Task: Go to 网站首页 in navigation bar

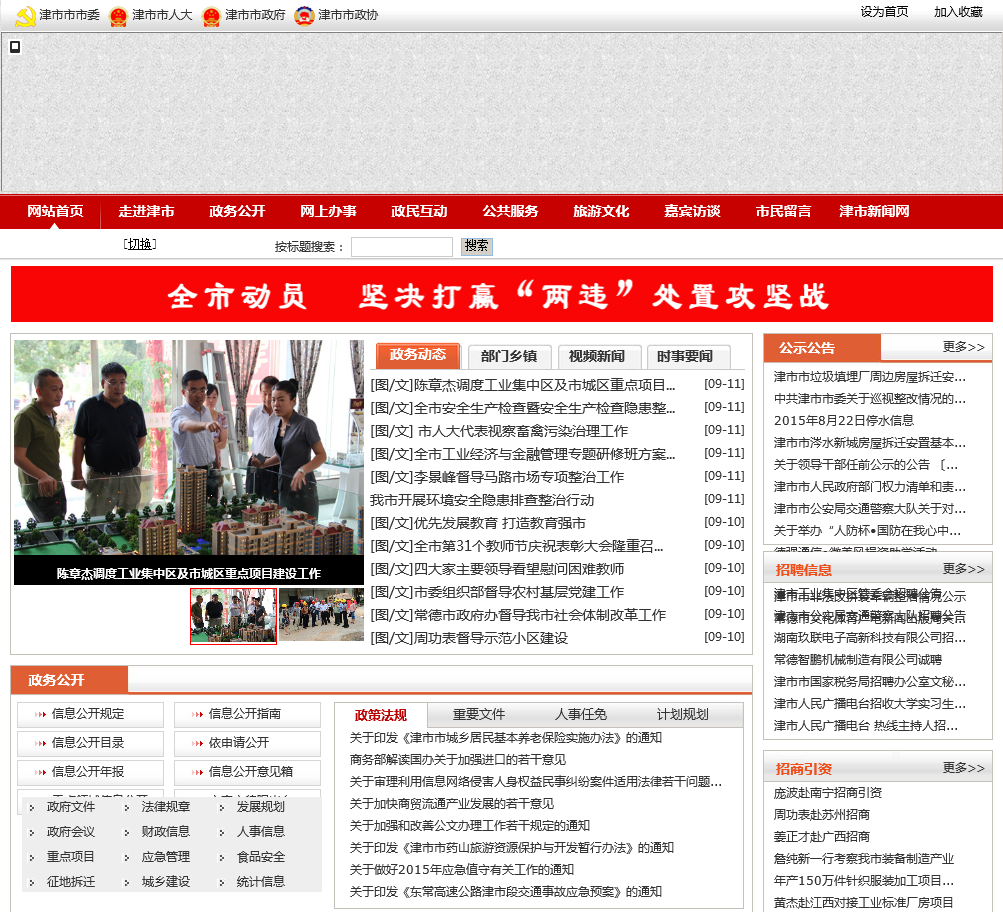Action: (55, 211)
